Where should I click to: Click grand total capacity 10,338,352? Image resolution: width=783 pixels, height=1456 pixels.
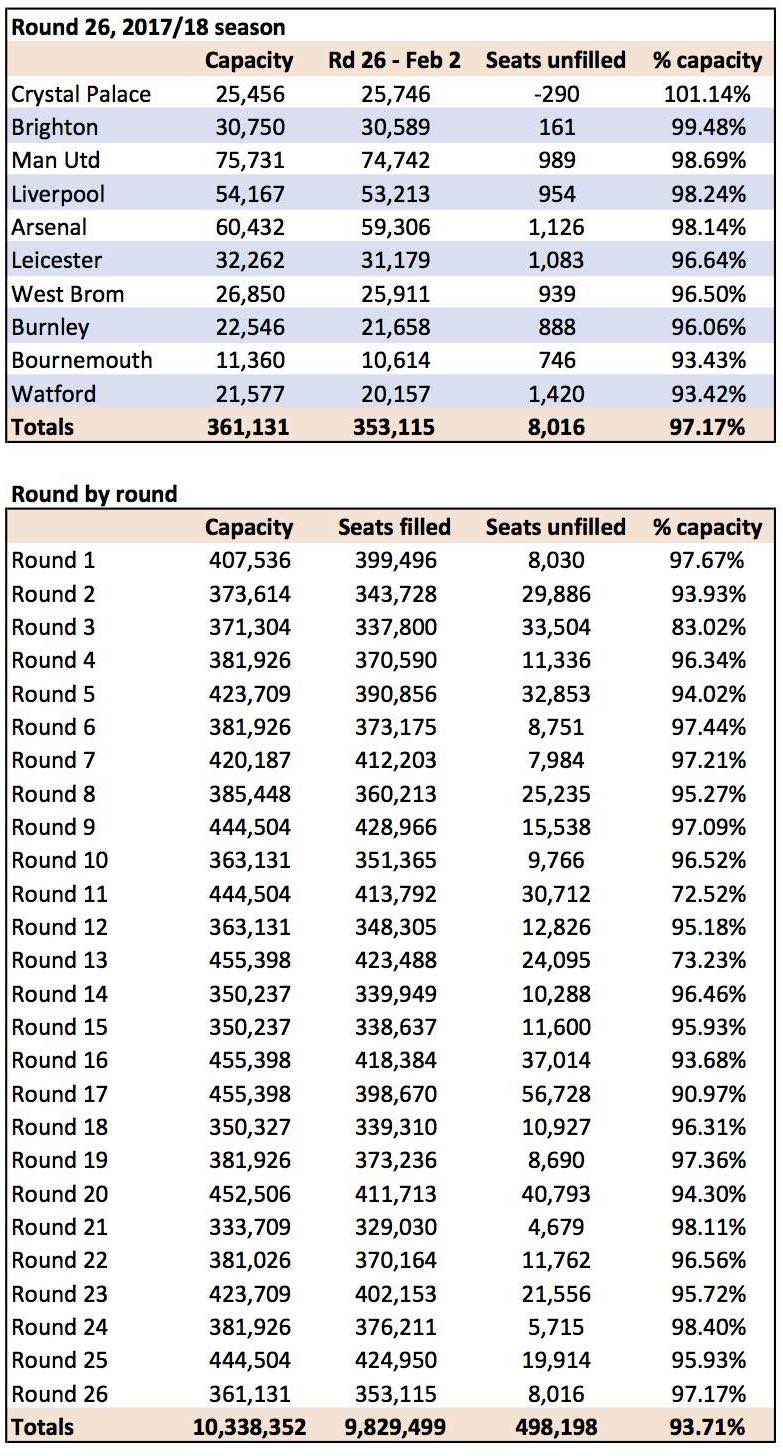249,1426
